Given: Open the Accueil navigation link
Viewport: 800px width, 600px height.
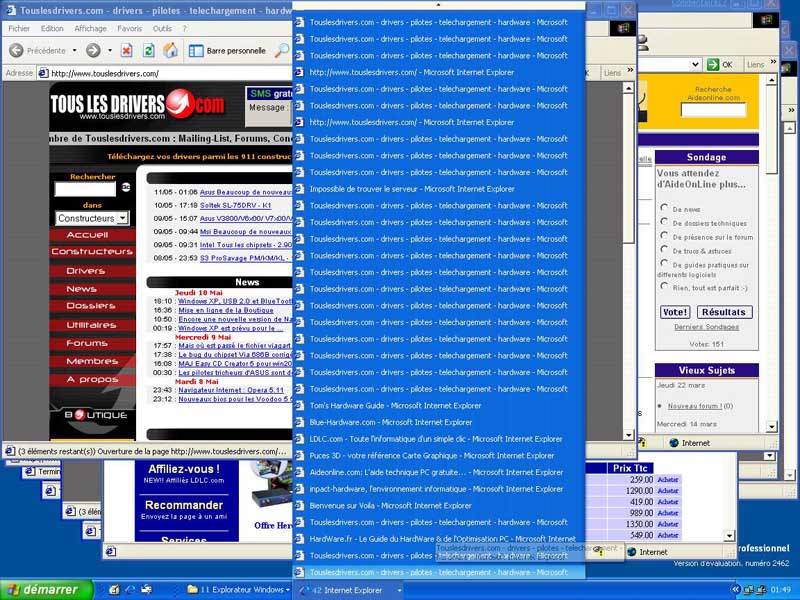Looking at the screenshot, I should [92, 235].
